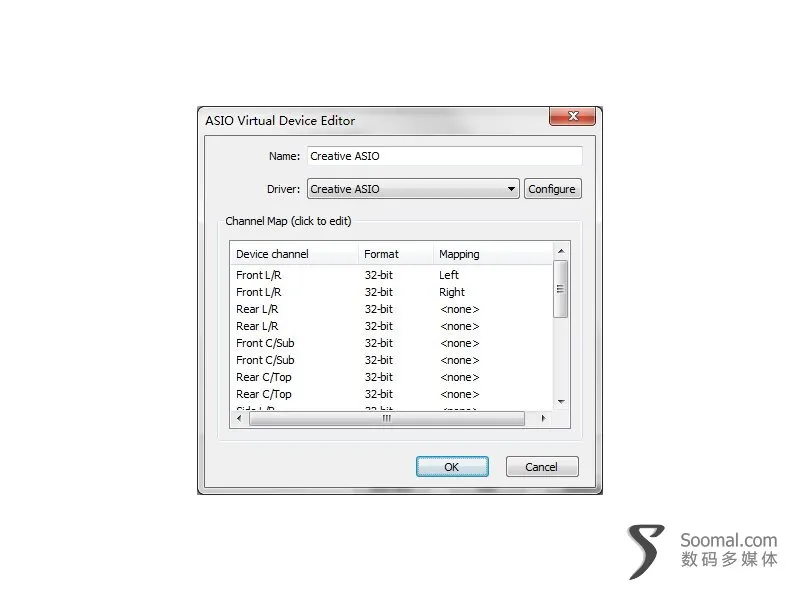Click the horizontal scrollbar thumb
Screen dimensions: 800x600
(387, 418)
